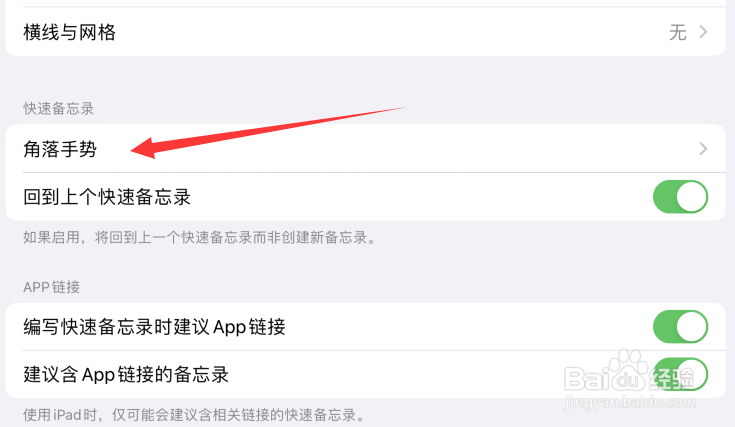The width and height of the screenshot is (735, 427).
Task: Expand the chevron beside 无
Action: click(x=703, y=32)
